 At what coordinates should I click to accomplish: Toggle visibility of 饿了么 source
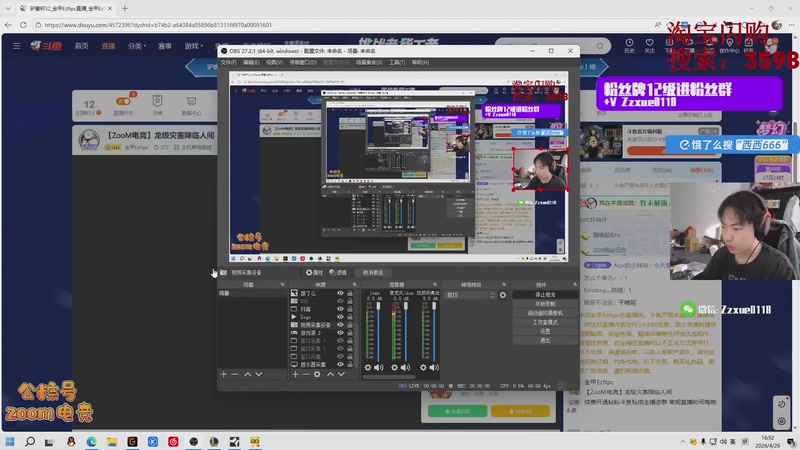pos(340,293)
